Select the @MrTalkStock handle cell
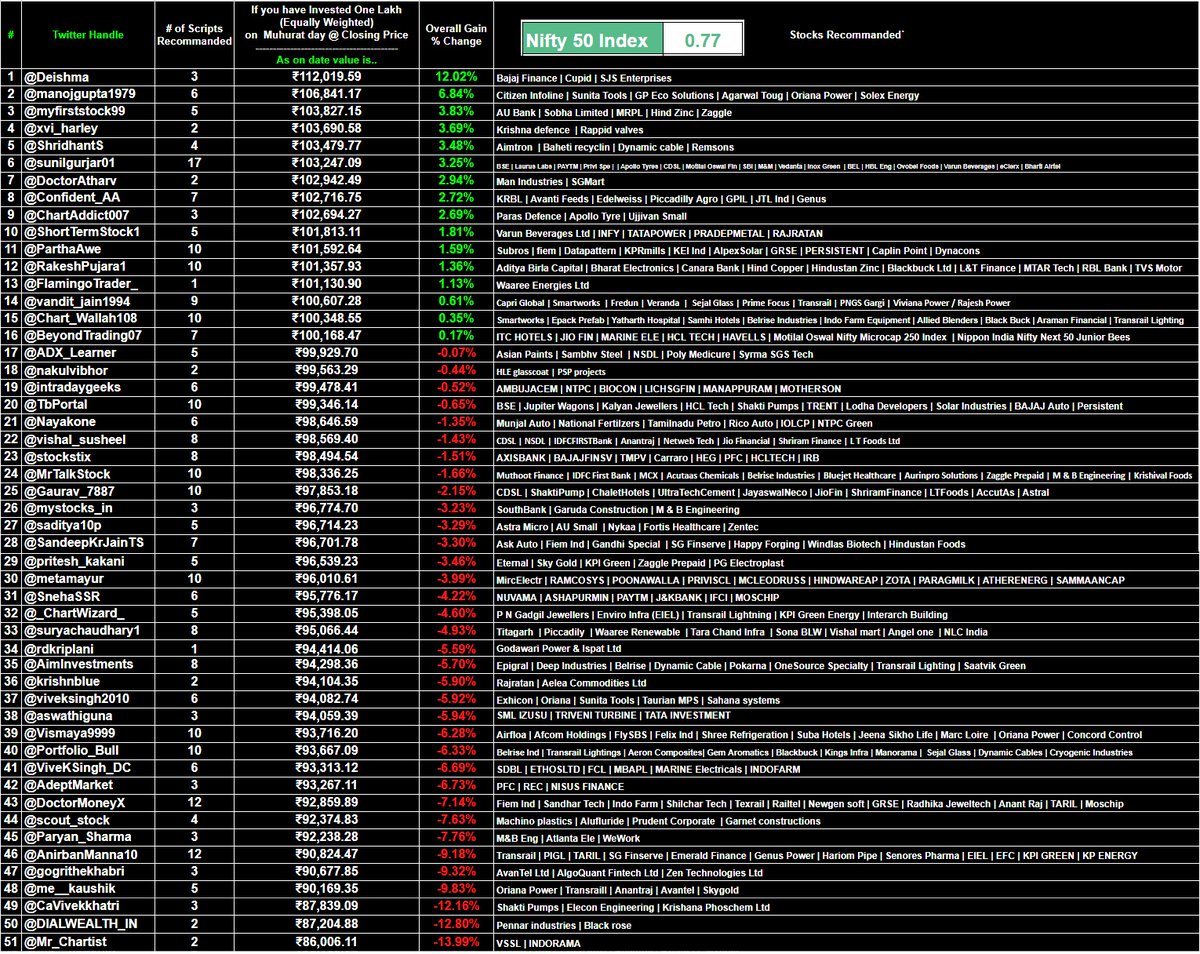The height and width of the screenshot is (954, 1200). point(88,474)
